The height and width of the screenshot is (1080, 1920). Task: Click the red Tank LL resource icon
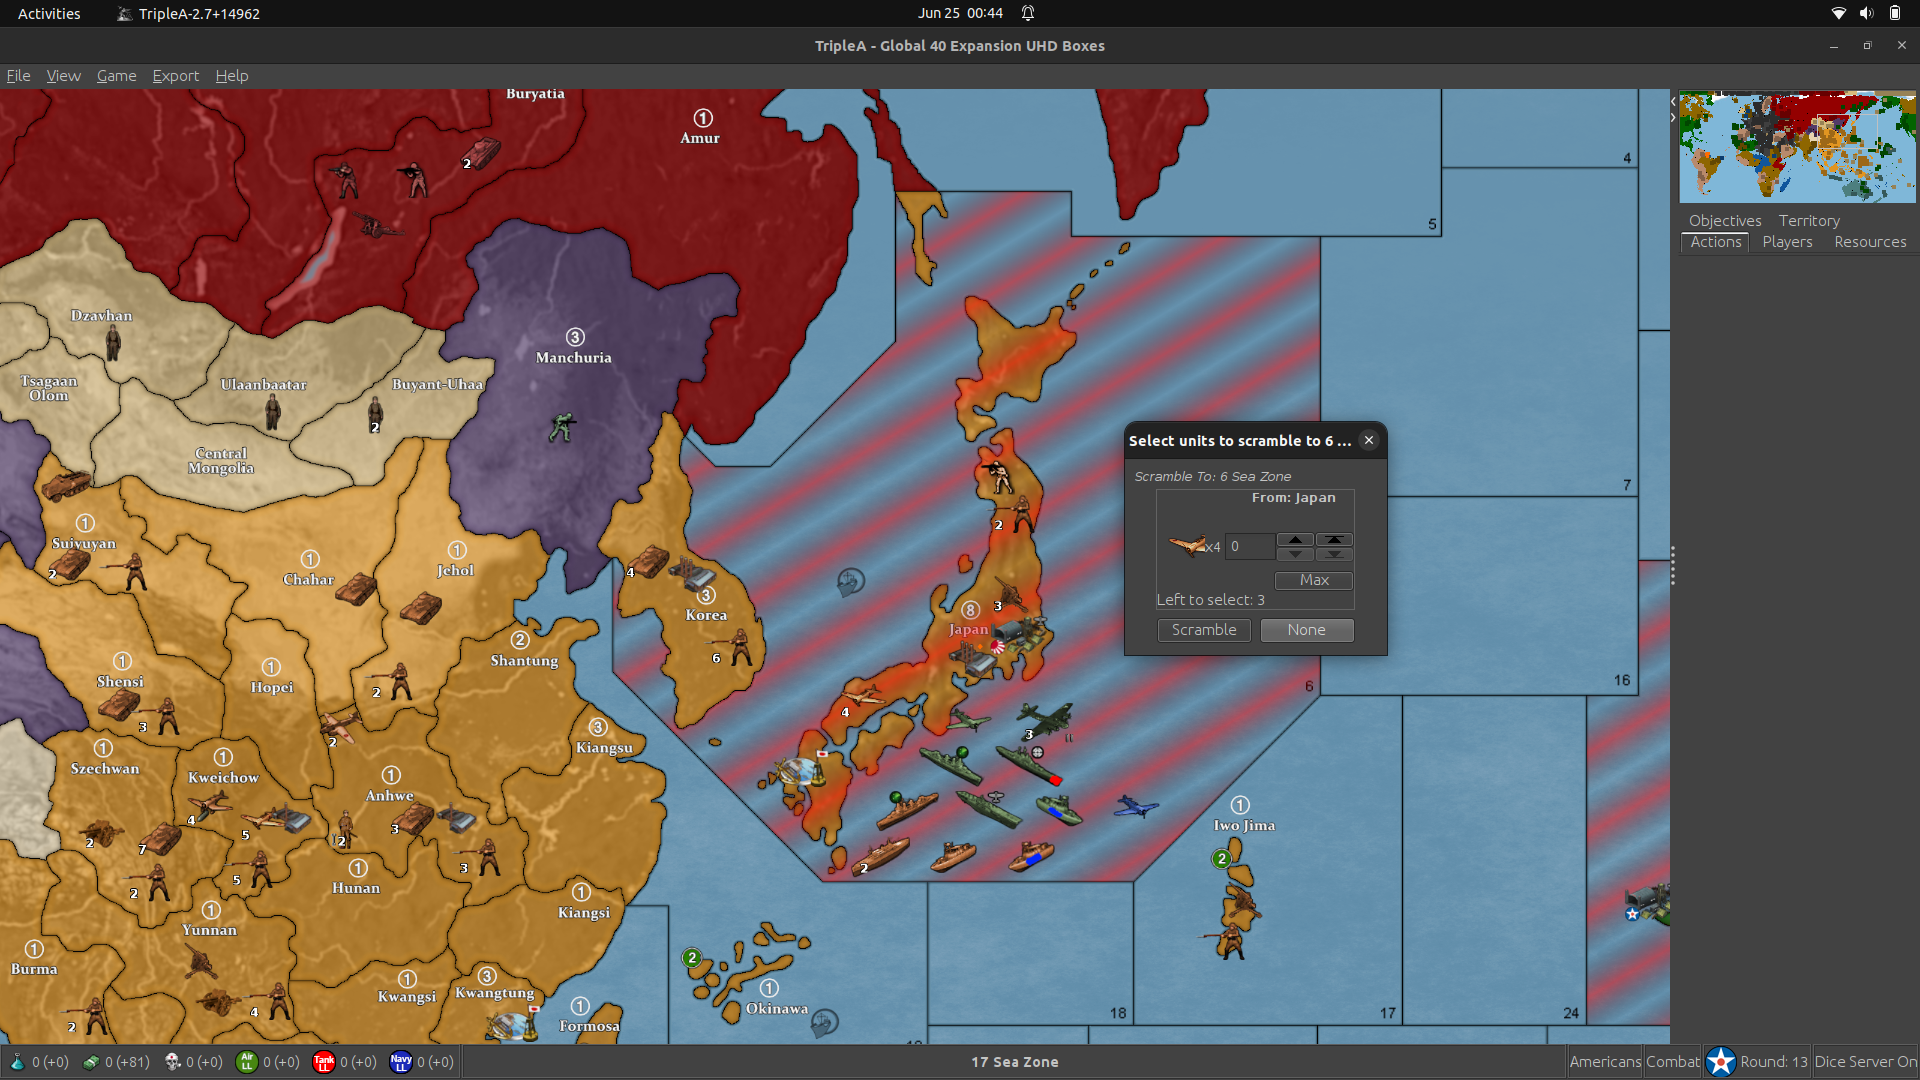[x=323, y=1062]
